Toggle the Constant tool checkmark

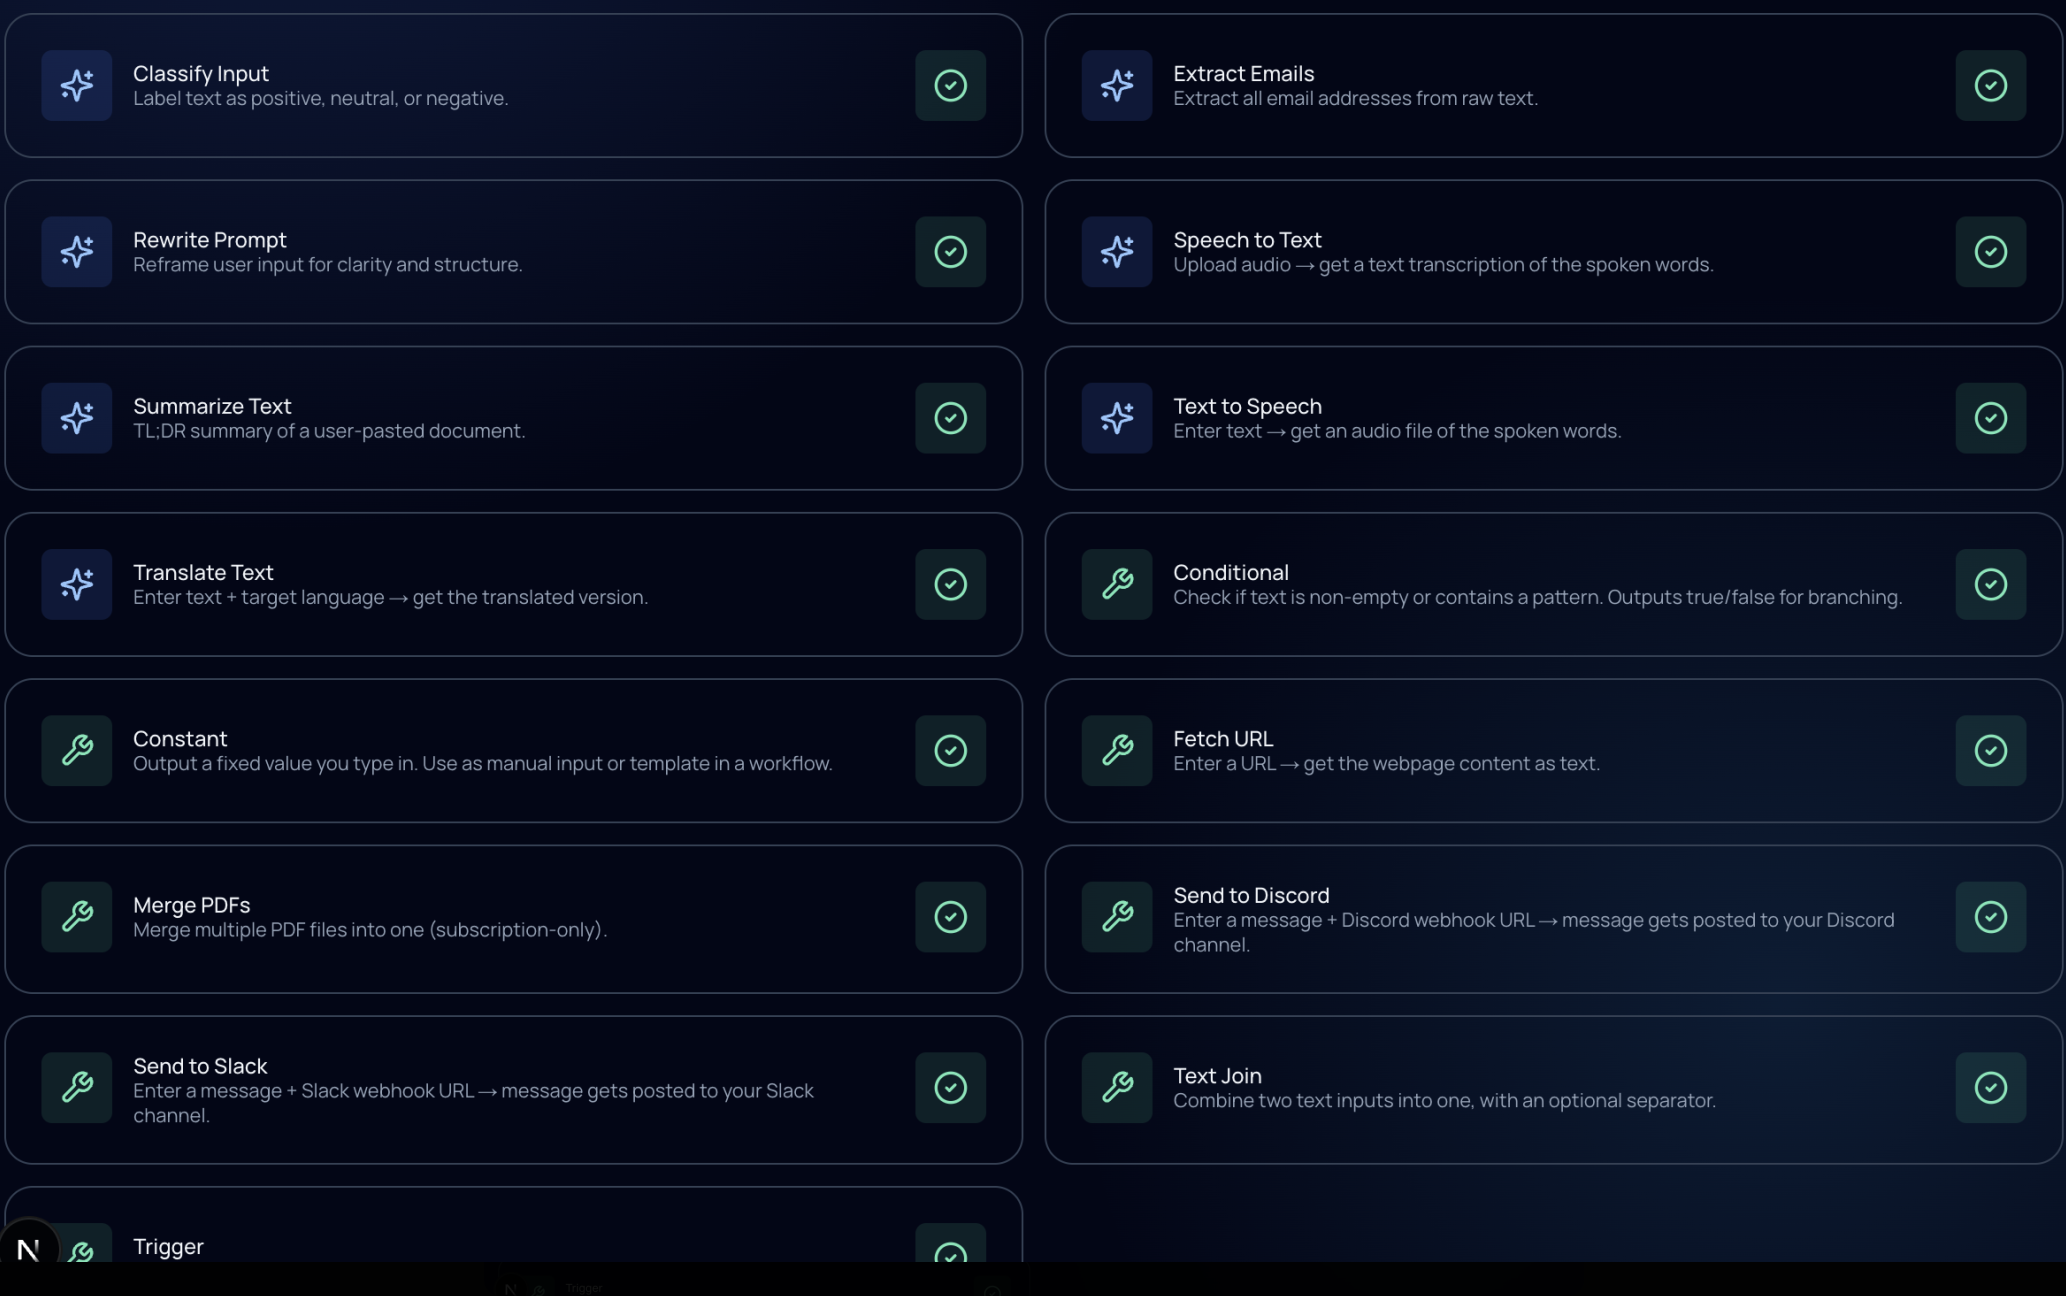tap(950, 750)
